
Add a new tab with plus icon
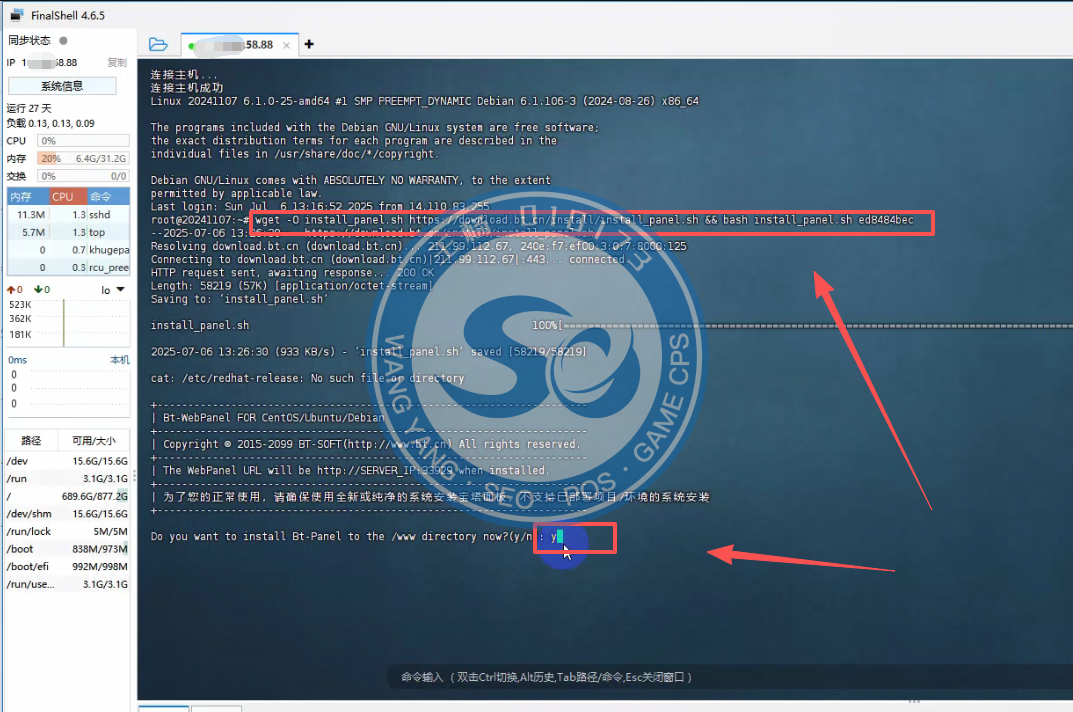[x=309, y=44]
